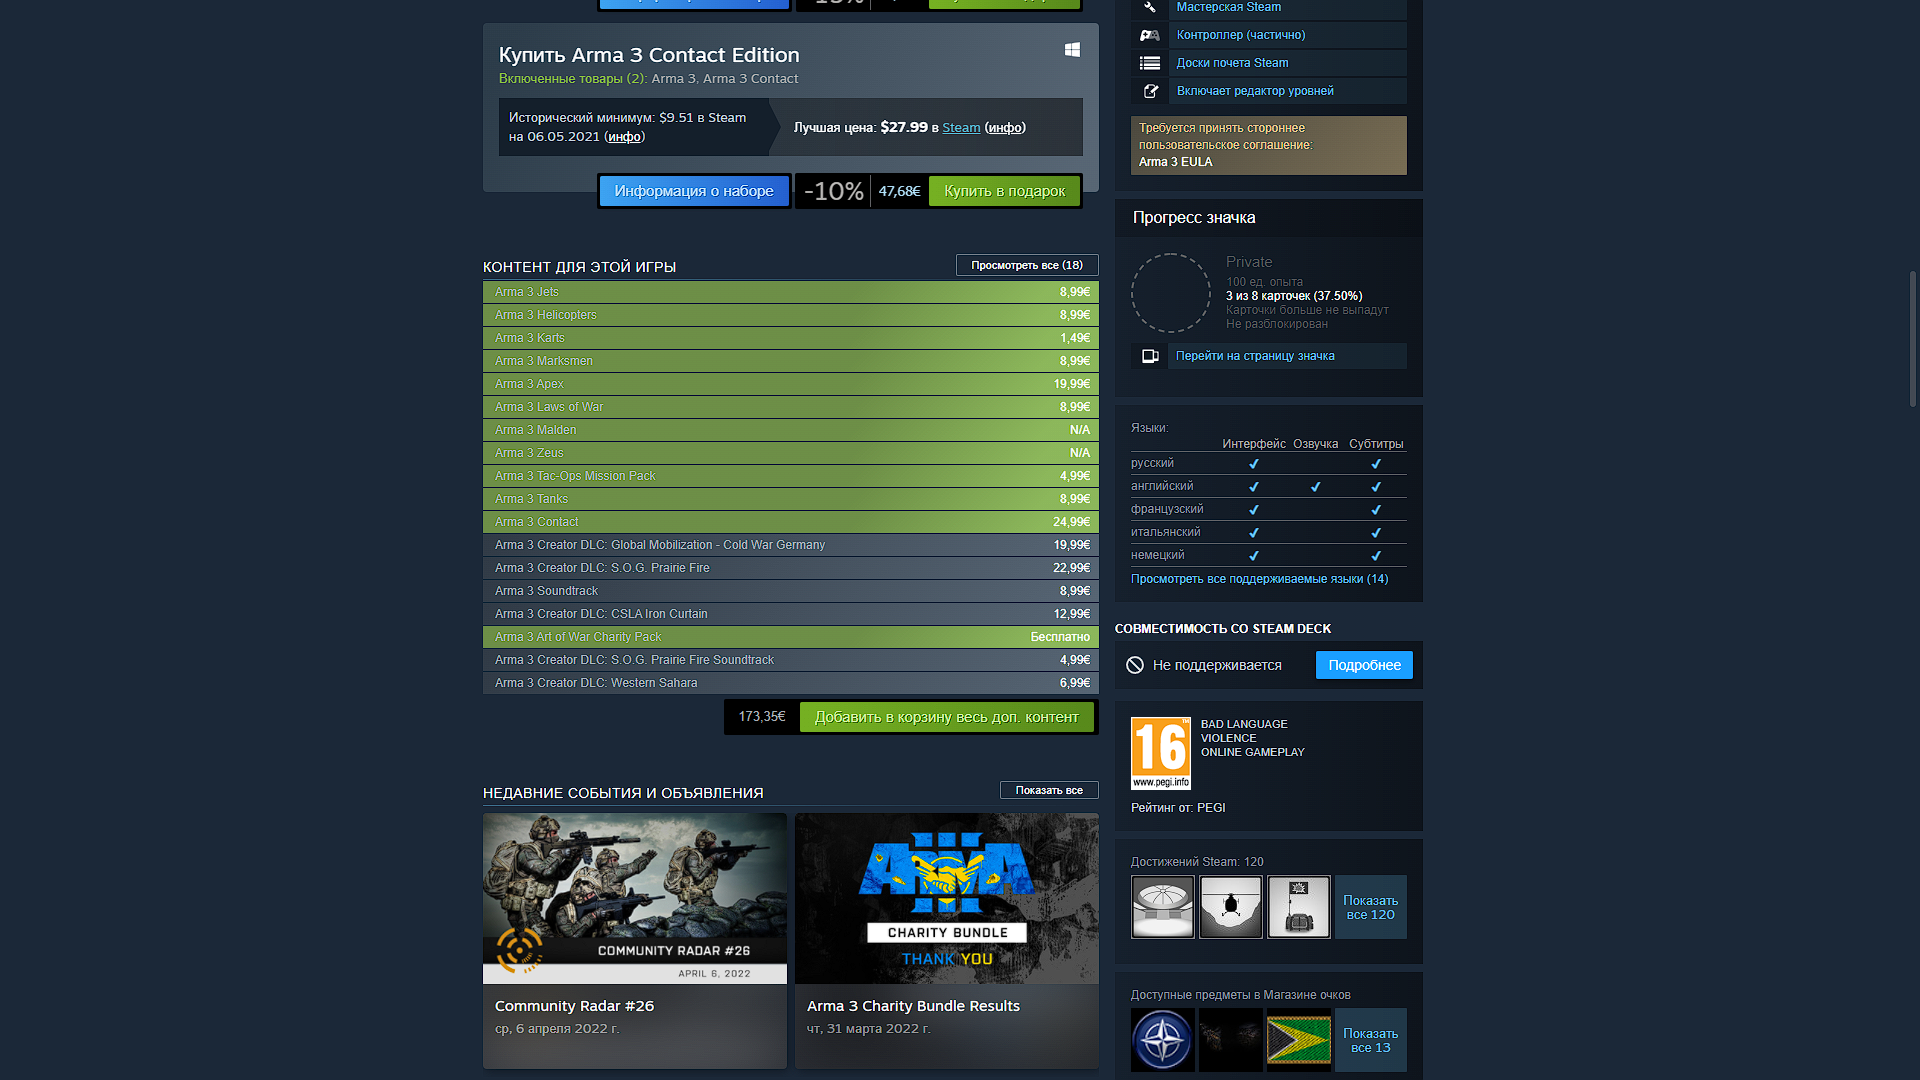
Task: Open the third achievement flag icon
Action: point(1298,907)
